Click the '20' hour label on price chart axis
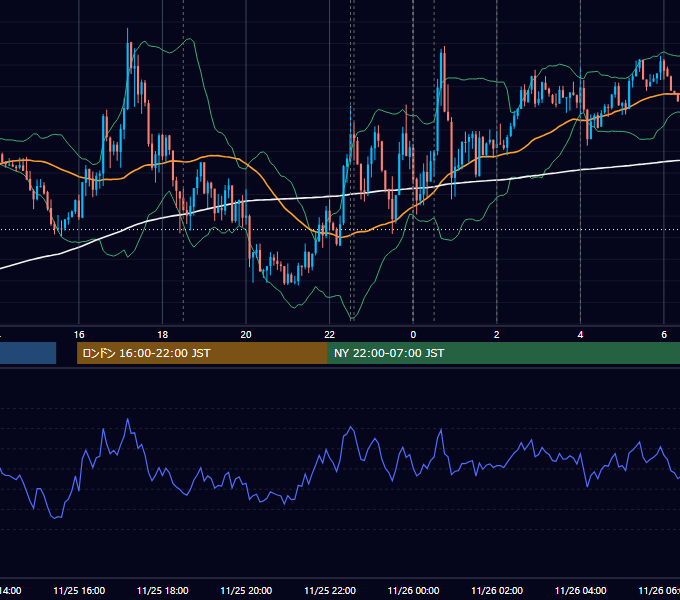 (x=246, y=335)
